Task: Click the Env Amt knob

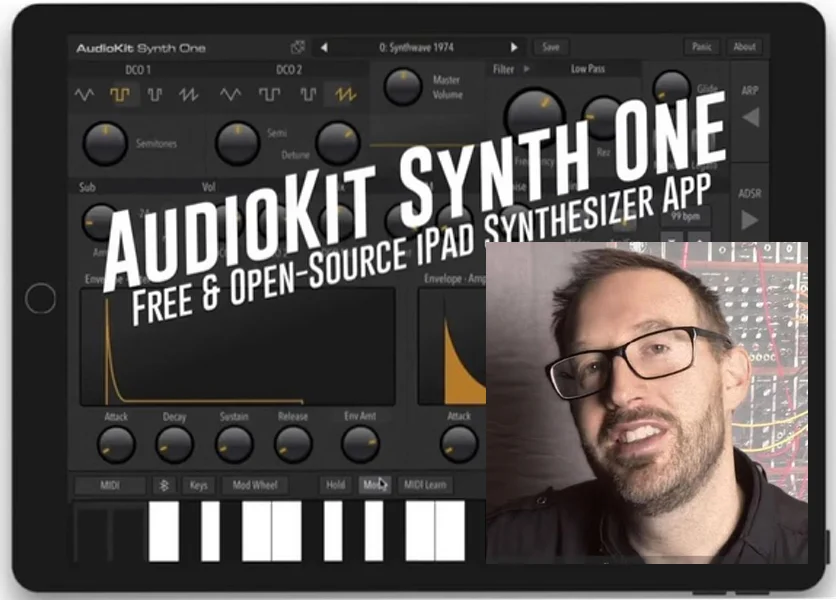Action: 360,444
